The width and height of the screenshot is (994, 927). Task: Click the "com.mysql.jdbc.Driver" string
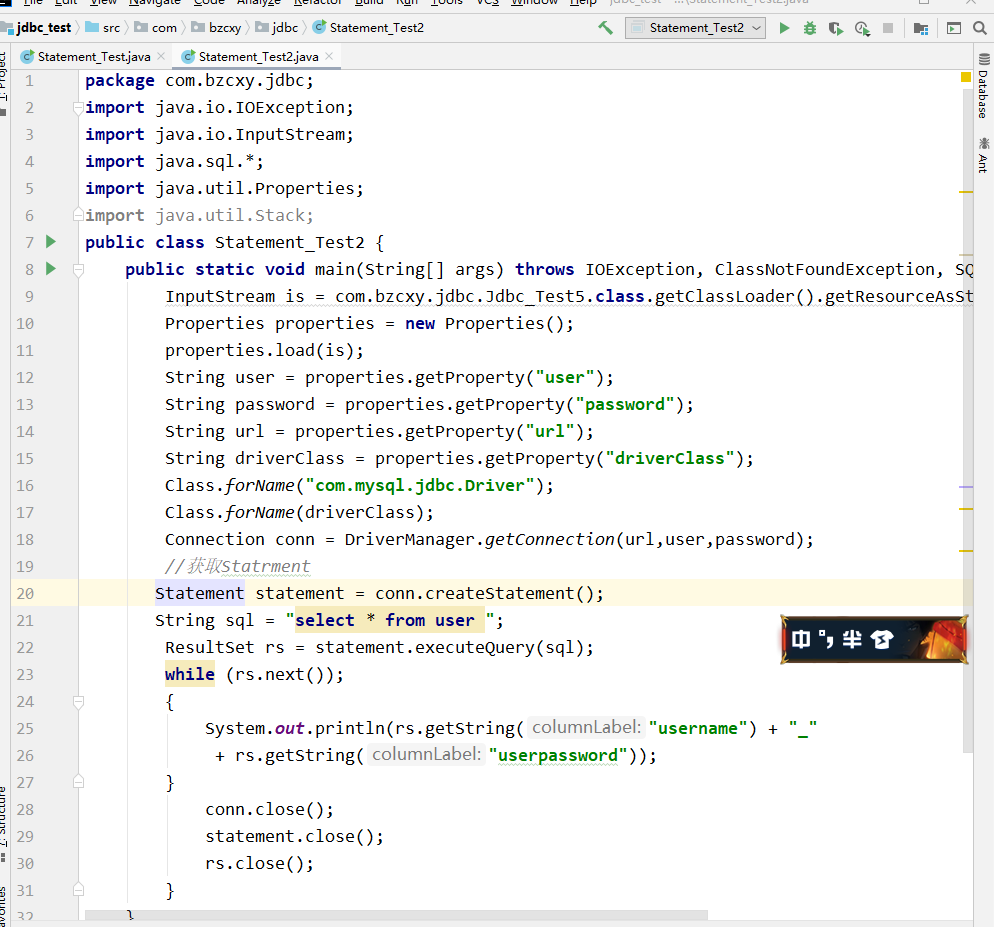420,486
